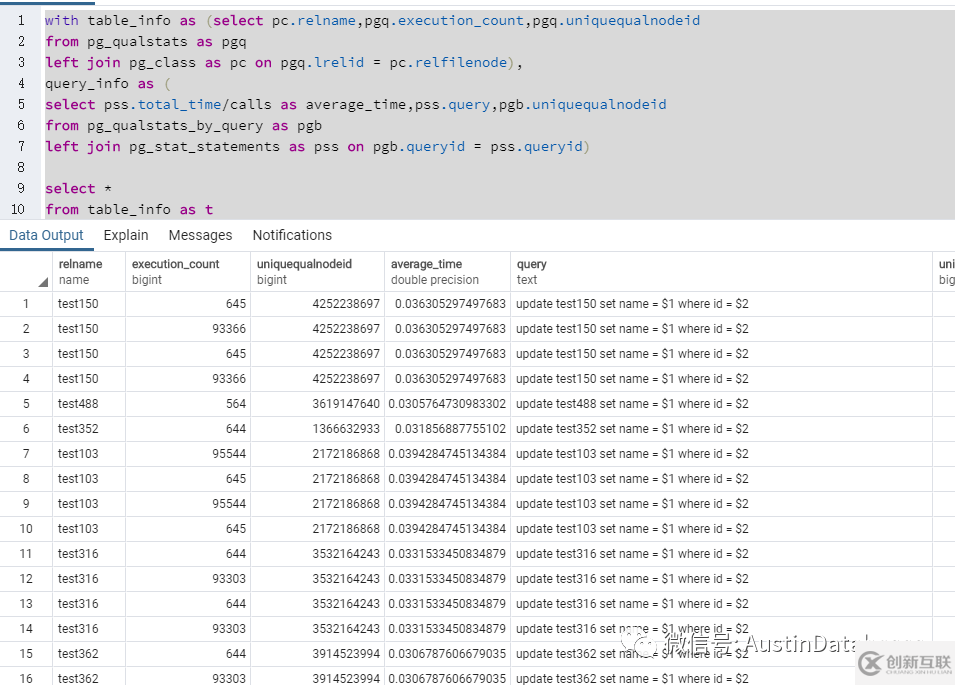
Task: Place cursor on 'from table_info as t' line
Action: pyautogui.click(x=129, y=209)
